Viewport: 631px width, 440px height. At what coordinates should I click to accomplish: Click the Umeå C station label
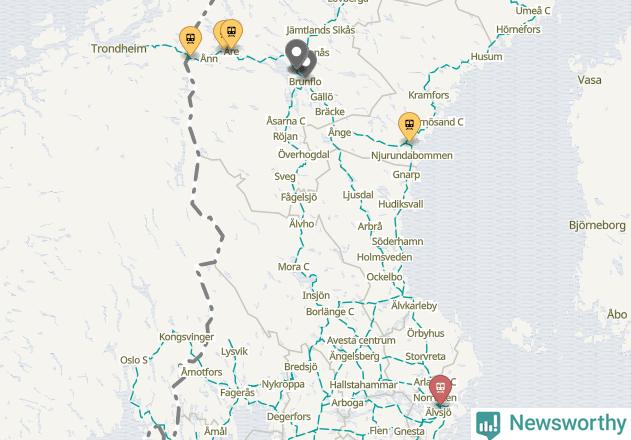533,11
